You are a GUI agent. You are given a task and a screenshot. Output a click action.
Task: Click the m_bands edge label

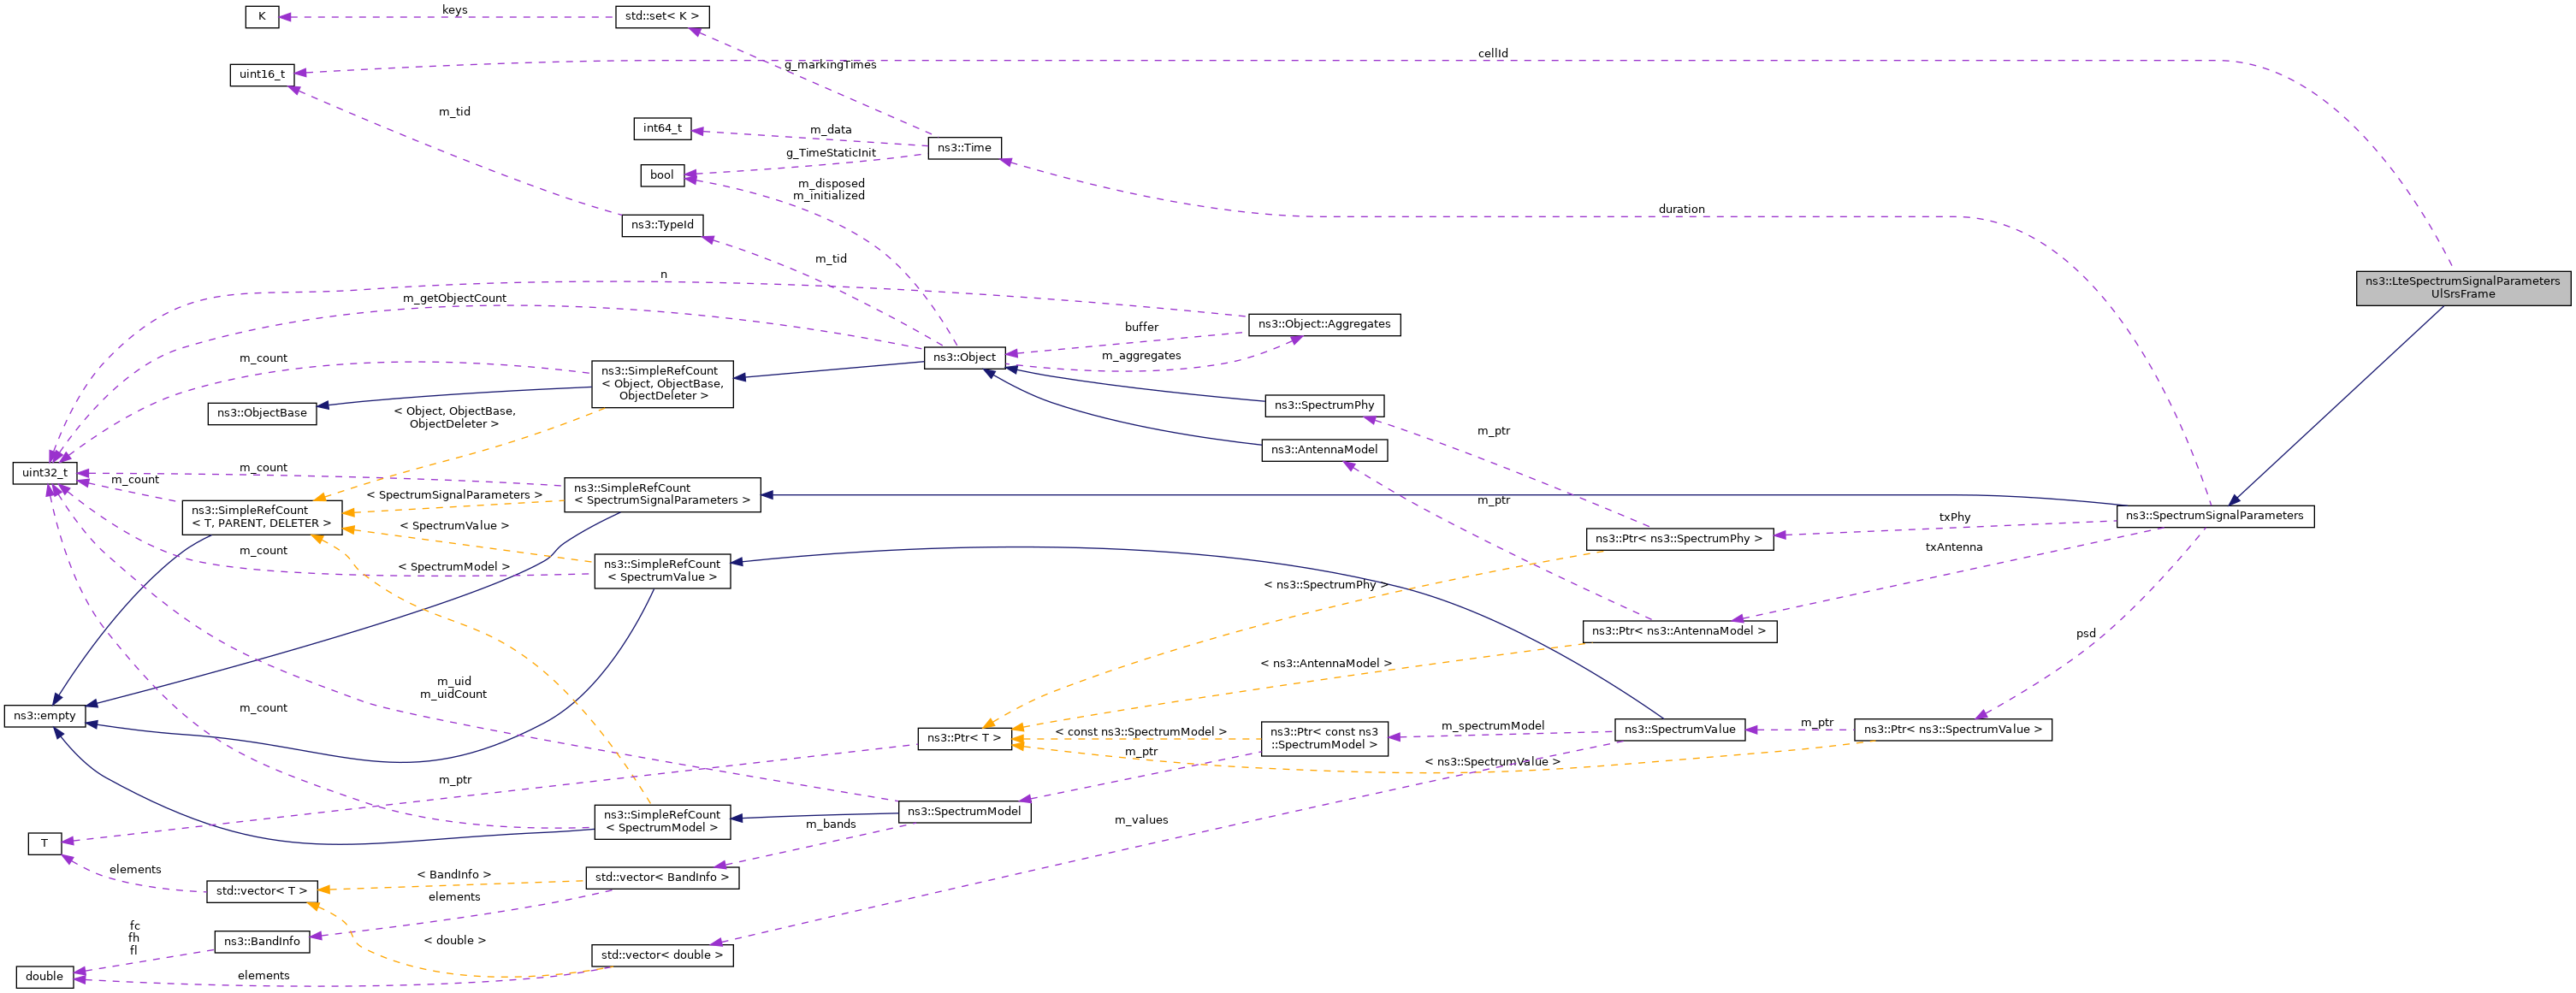(831, 825)
